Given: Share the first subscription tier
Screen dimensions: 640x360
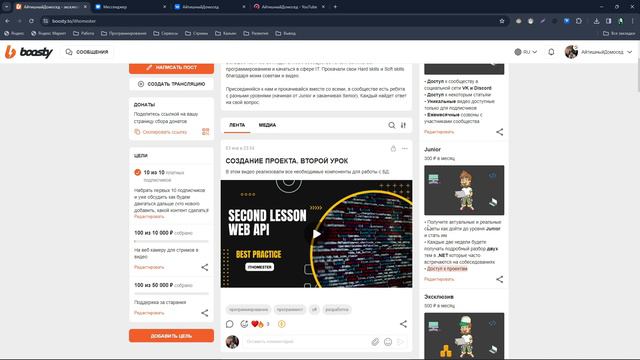Looking at the screenshot, I should coord(500,132).
